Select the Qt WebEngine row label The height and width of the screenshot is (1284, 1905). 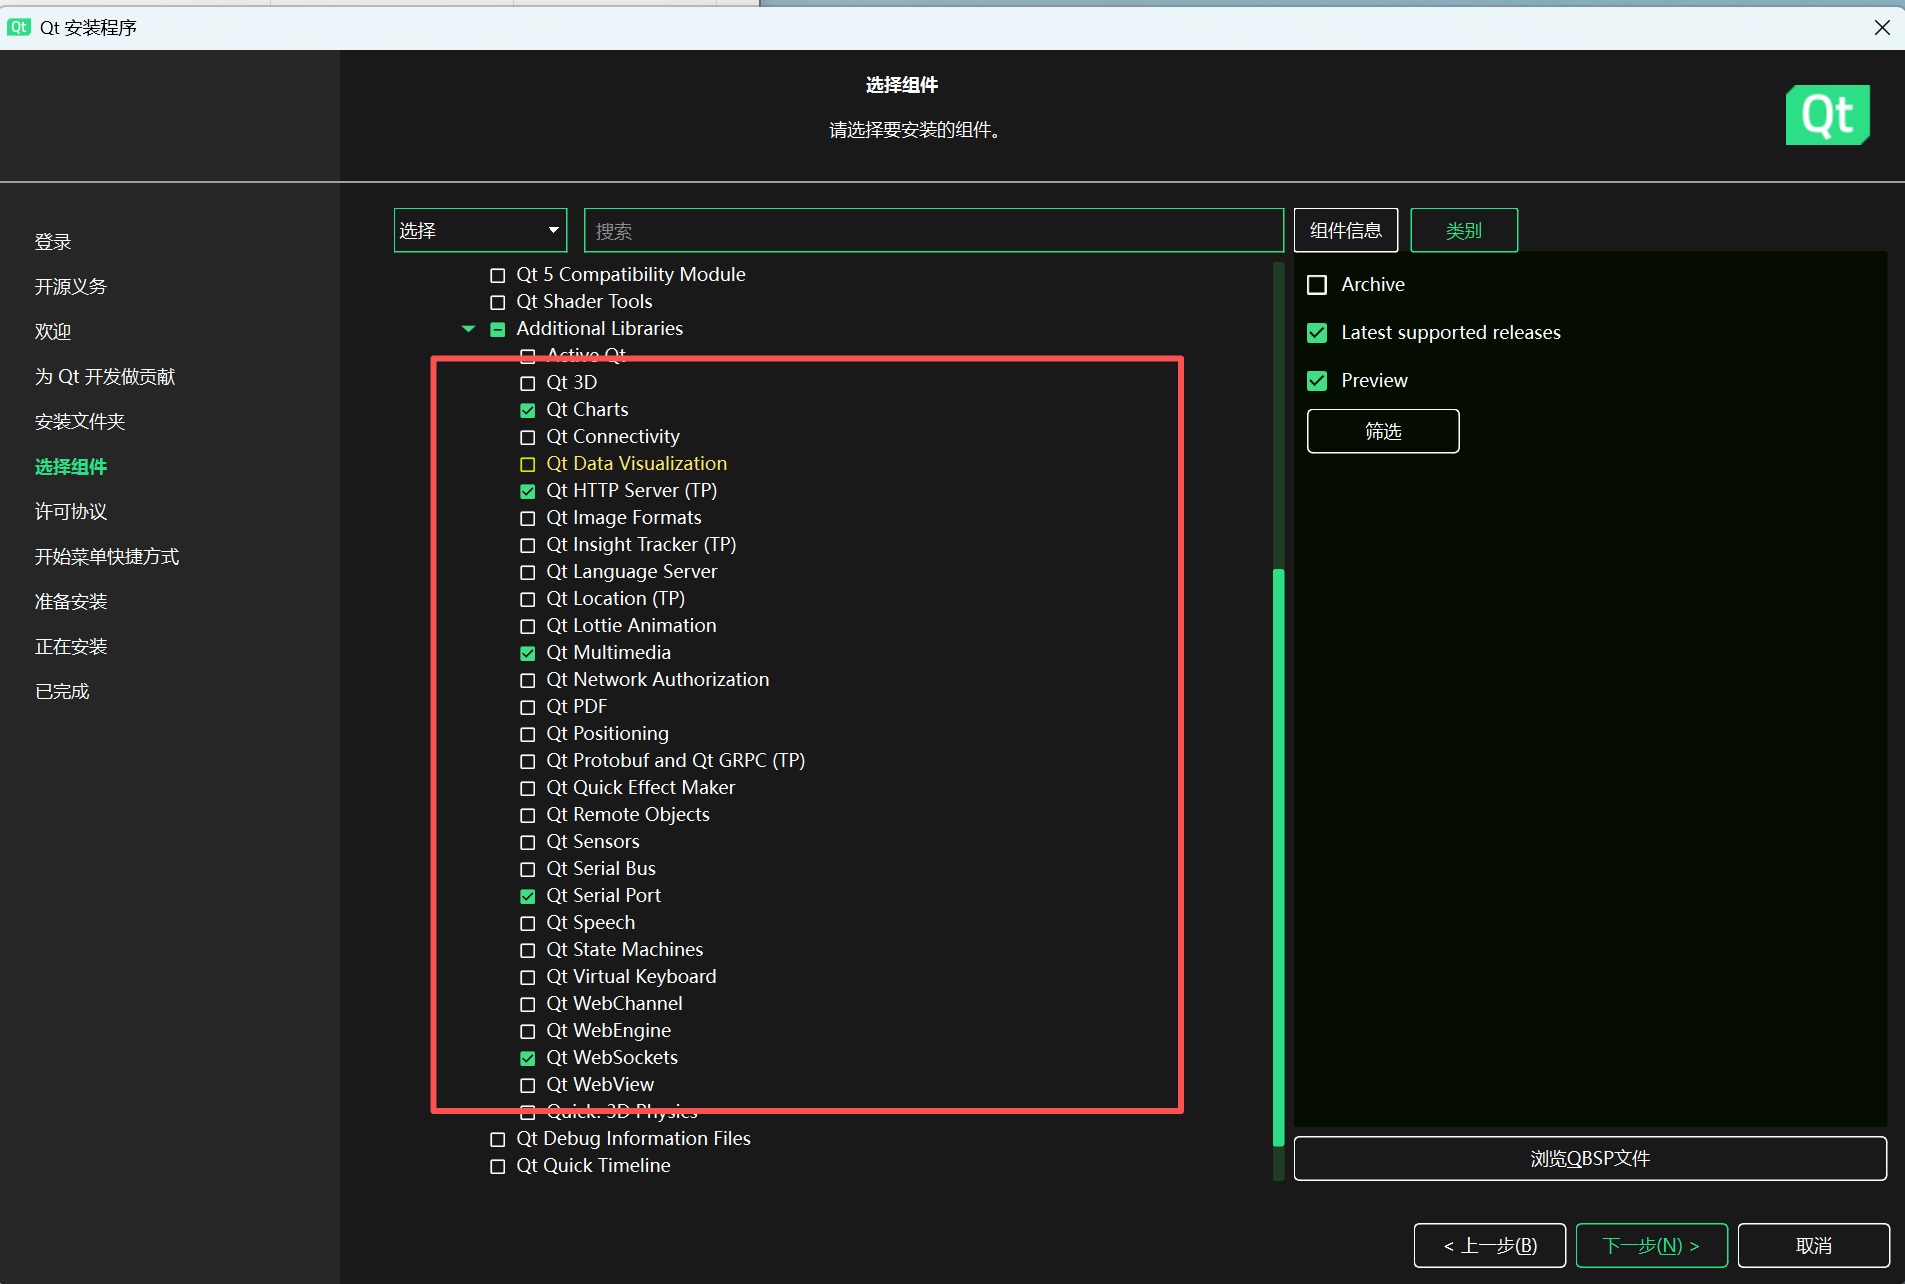[x=608, y=1031]
